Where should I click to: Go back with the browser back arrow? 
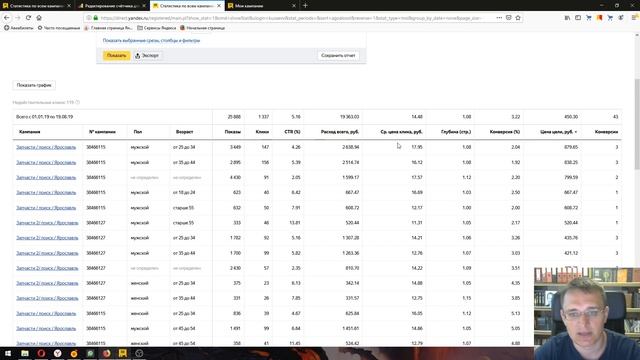(7, 18)
